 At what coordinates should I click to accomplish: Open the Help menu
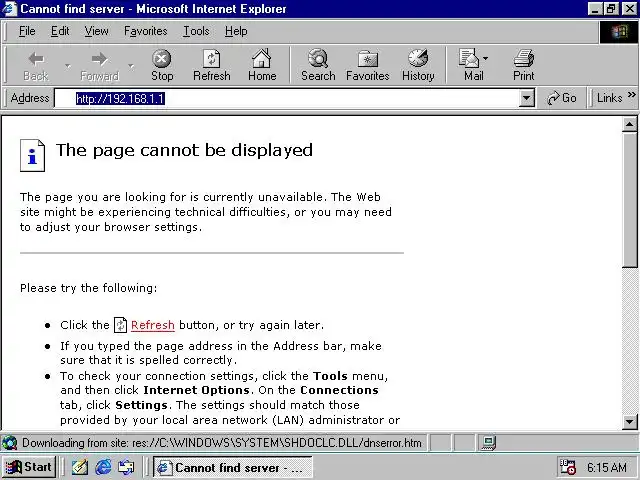coord(236,31)
